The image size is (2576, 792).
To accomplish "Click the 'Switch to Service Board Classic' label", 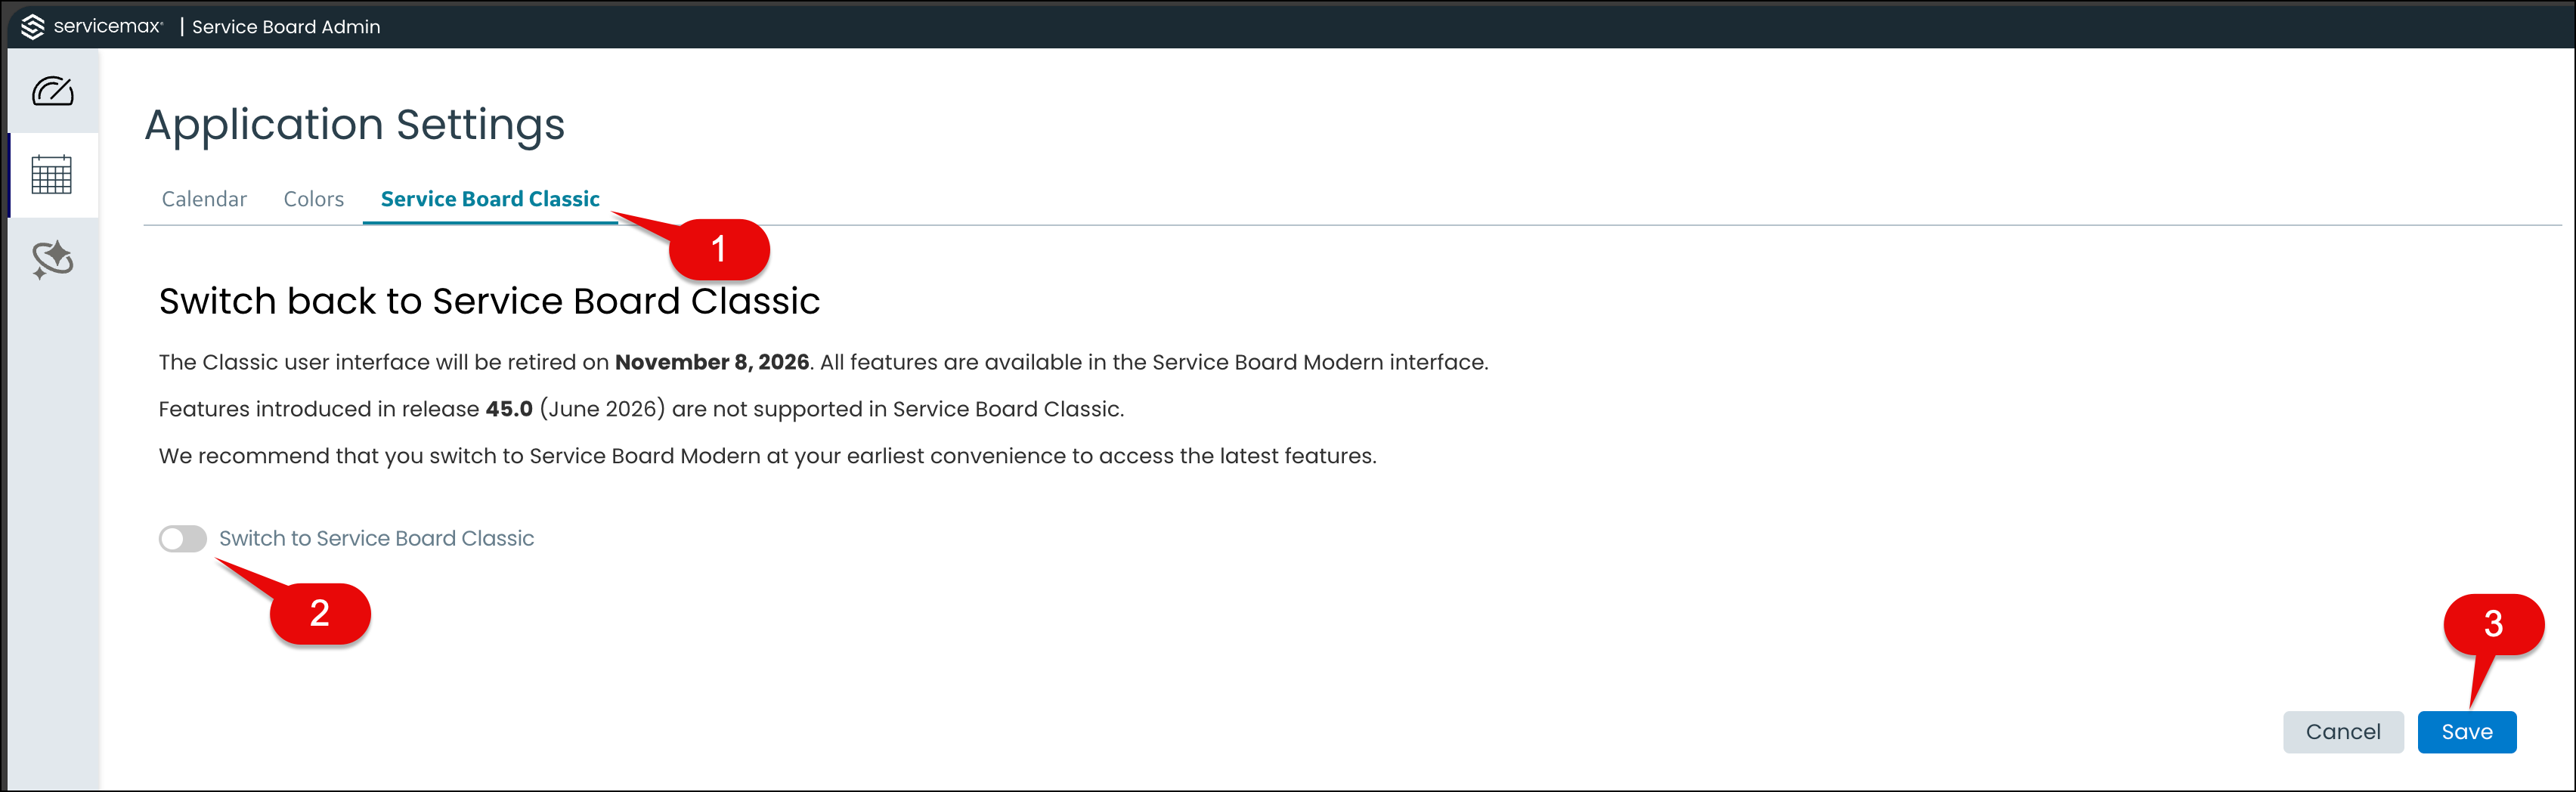I will (x=377, y=539).
